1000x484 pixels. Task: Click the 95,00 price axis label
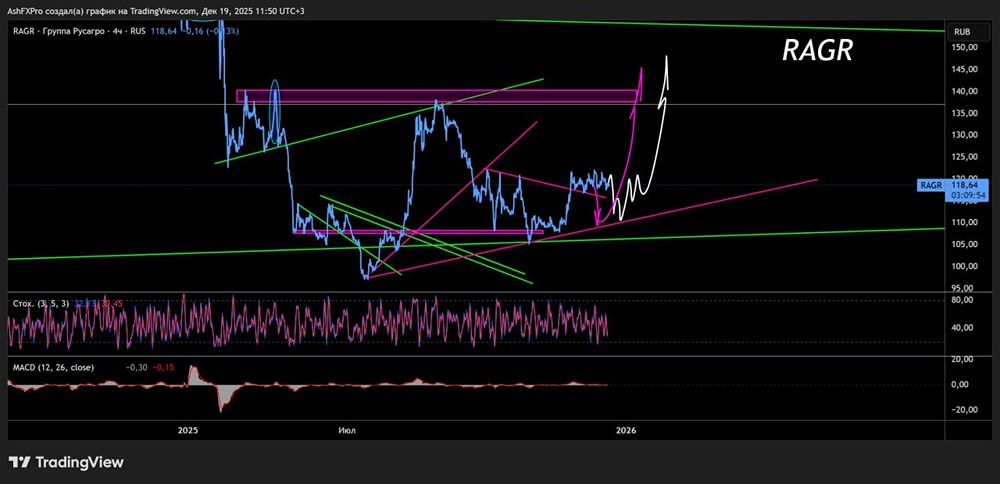tap(960, 288)
